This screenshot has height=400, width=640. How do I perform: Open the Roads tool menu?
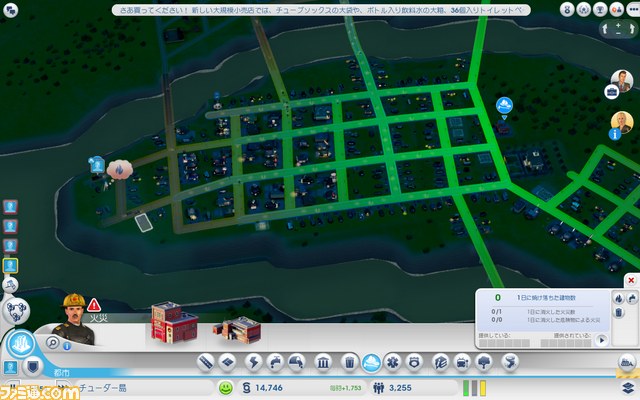point(206,362)
